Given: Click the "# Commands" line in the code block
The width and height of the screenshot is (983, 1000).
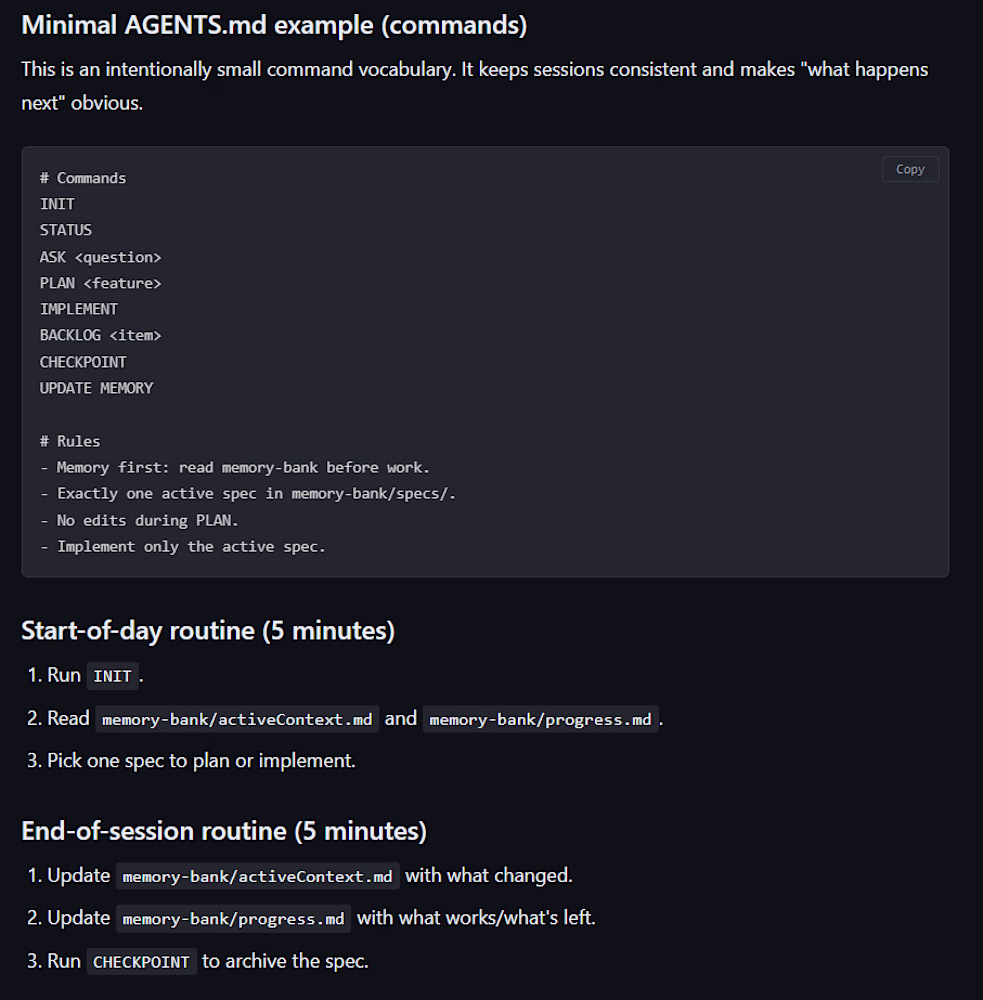Looking at the screenshot, I should click(x=83, y=178).
